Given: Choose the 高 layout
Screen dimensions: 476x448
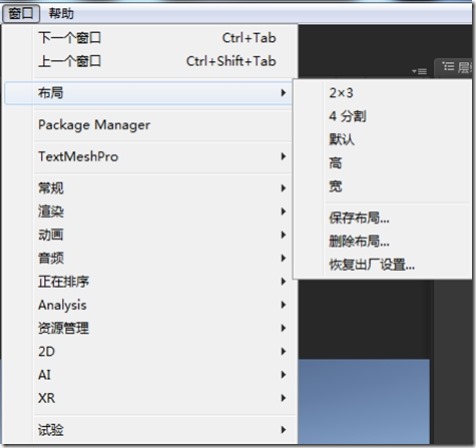Looking at the screenshot, I should pyautogui.click(x=383, y=163).
